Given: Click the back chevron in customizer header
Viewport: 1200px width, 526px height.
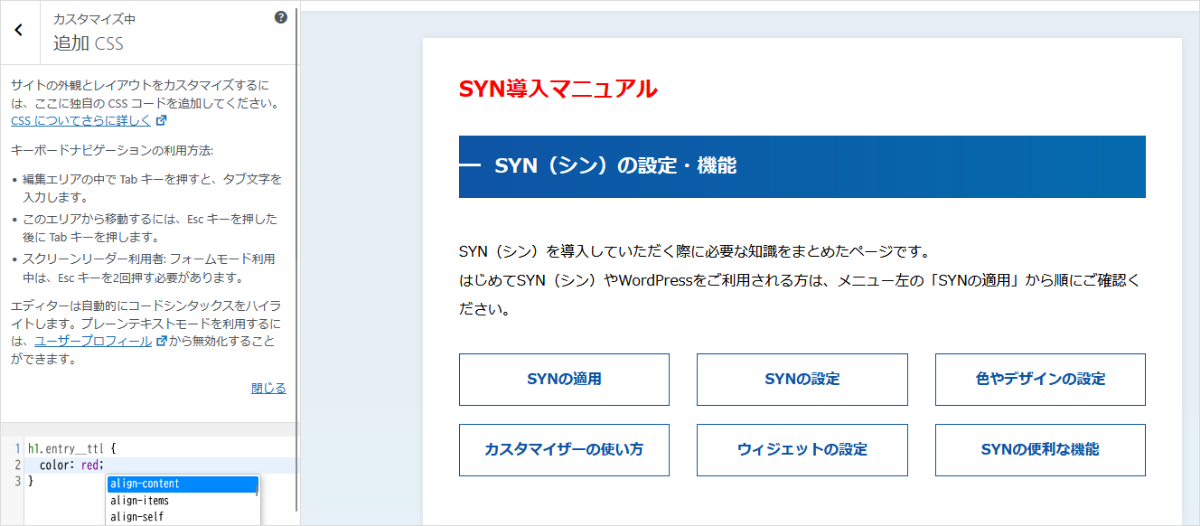Looking at the screenshot, I should click(x=19, y=31).
